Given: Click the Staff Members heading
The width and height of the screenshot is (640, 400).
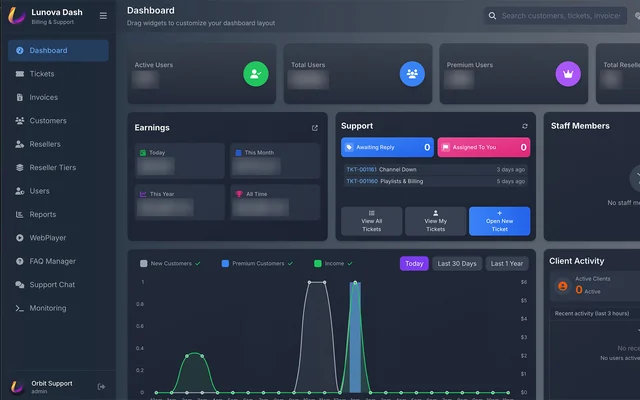Looking at the screenshot, I should 580,126.
